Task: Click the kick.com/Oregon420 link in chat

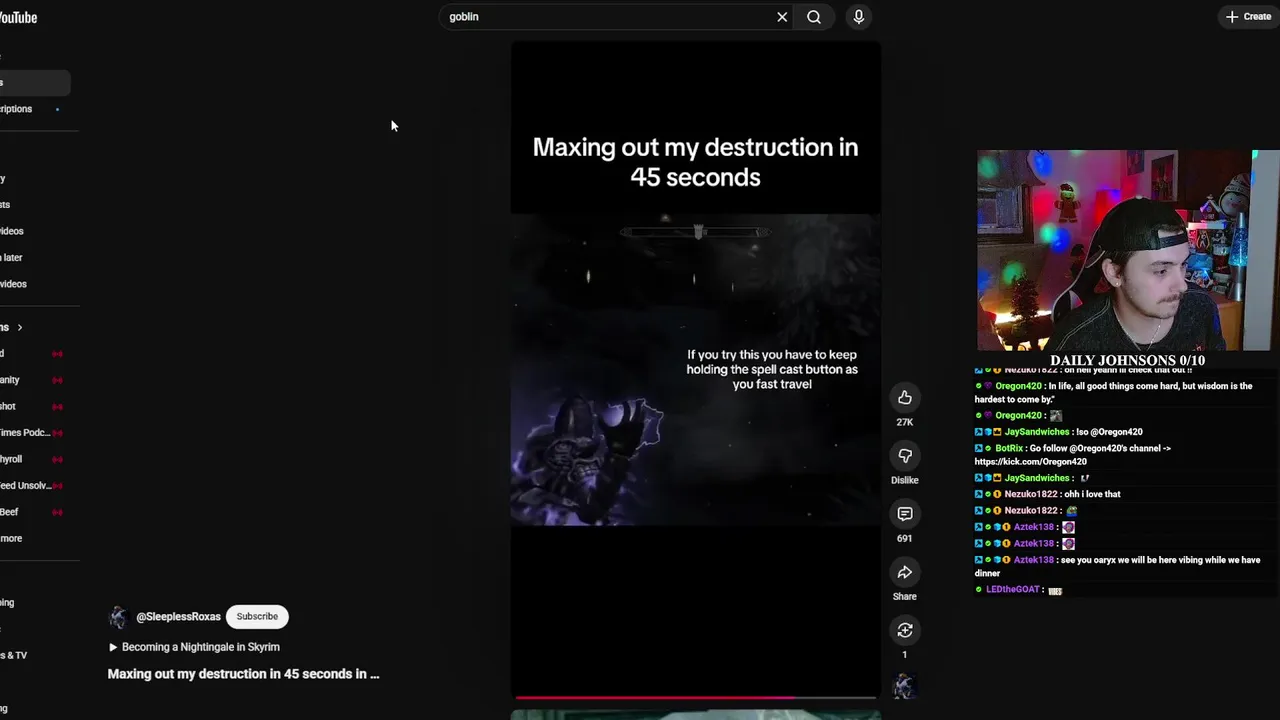Action: [1030, 462]
